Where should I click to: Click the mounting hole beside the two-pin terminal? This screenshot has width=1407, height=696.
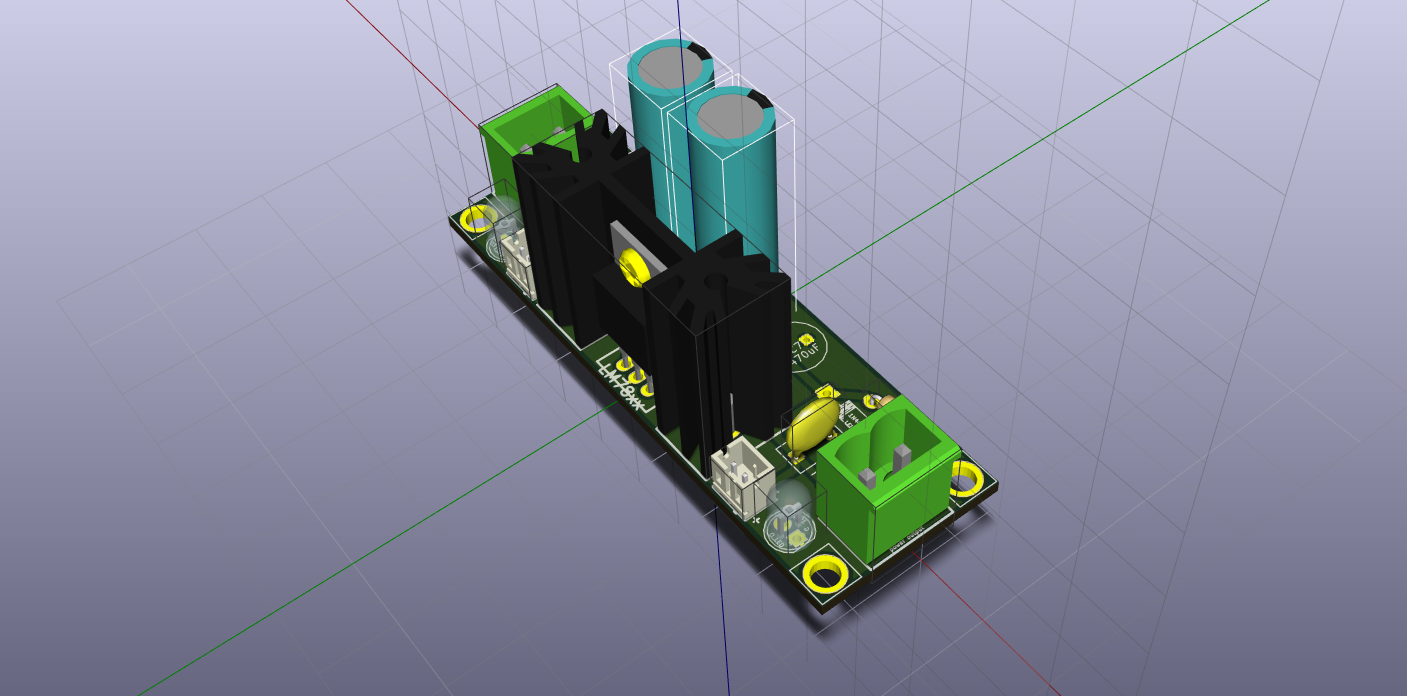(965, 478)
